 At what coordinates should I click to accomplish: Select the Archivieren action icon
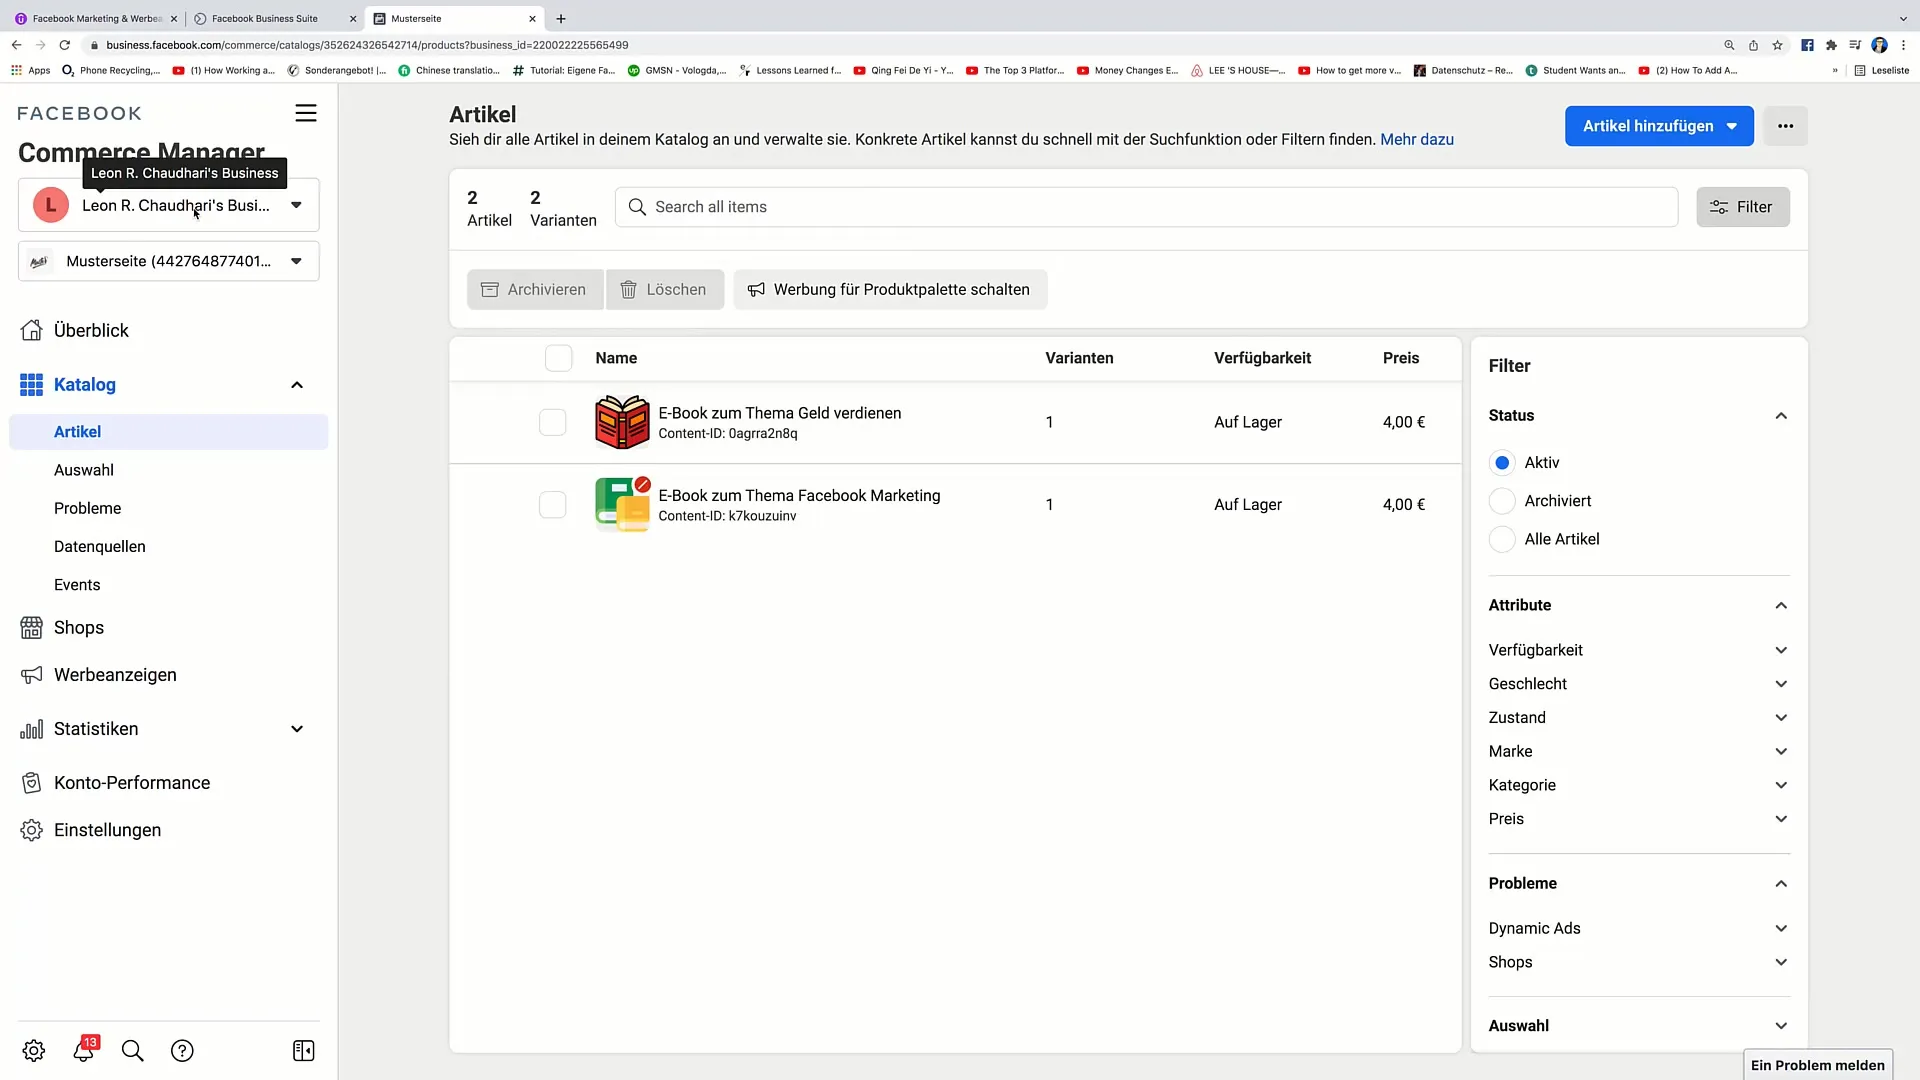[x=489, y=289]
